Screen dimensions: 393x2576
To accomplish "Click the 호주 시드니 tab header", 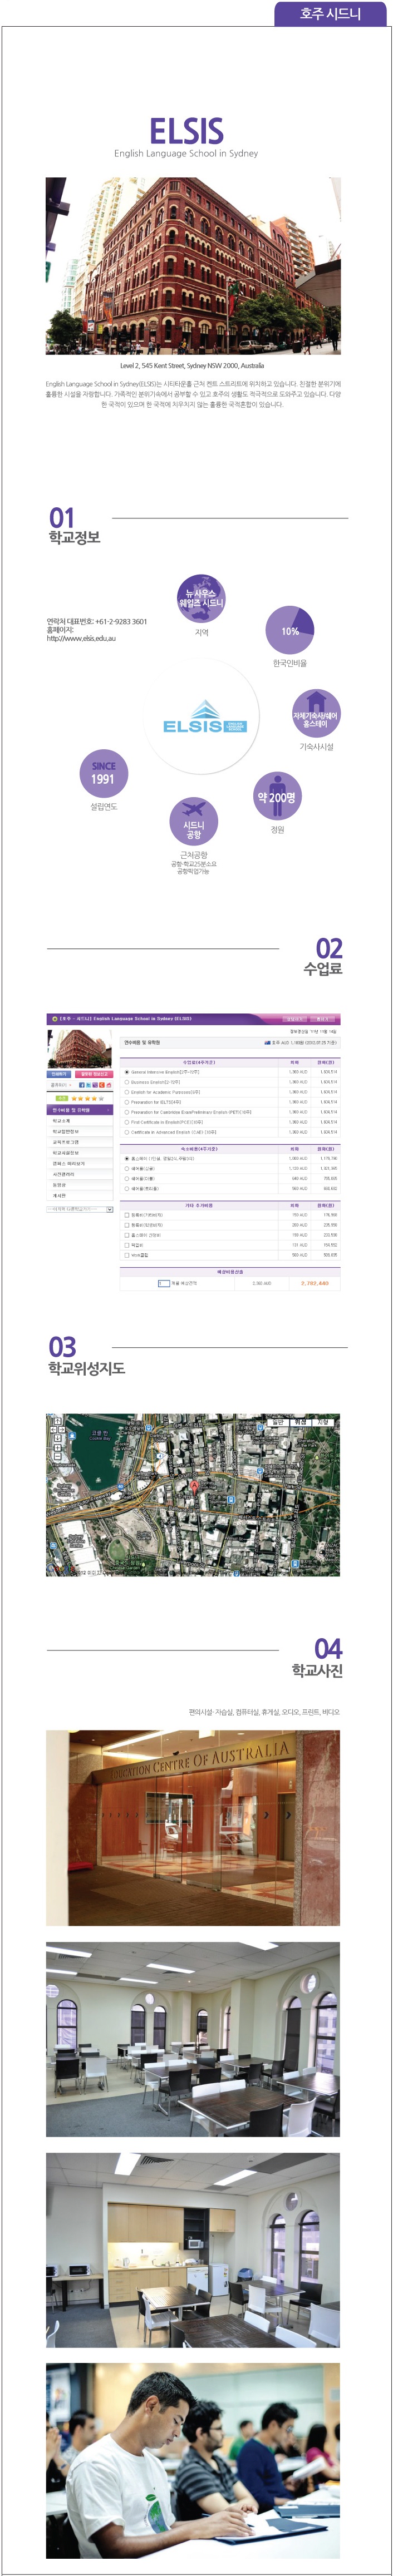I will point(331,13).
